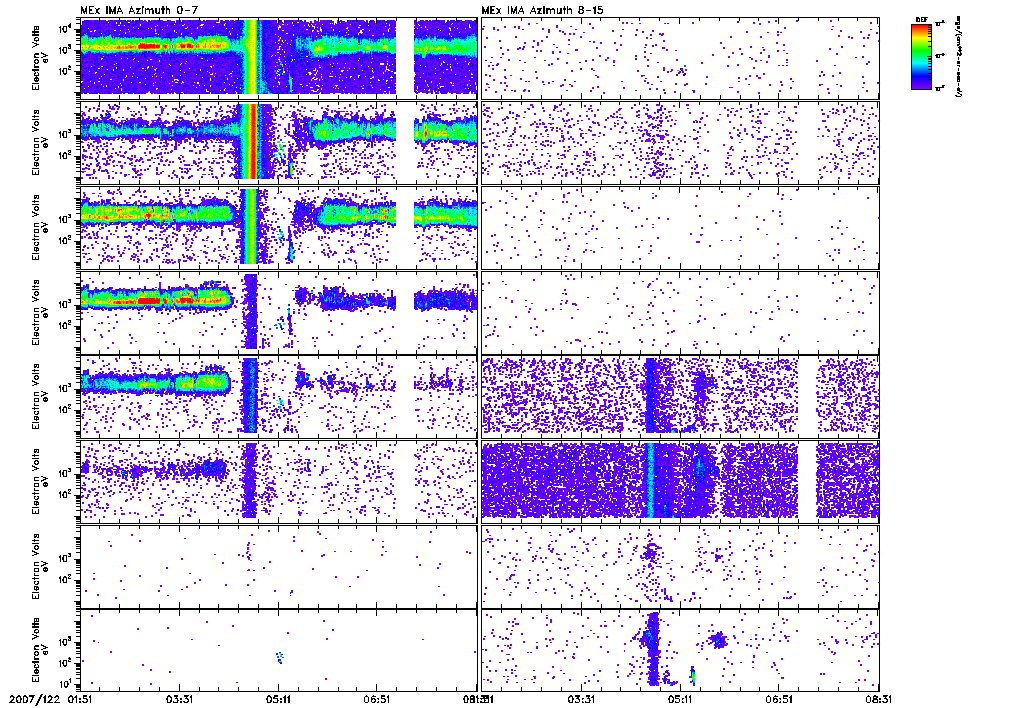The height and width of the screenshot is (708, 1024).
Task: Select the bottom spectrogram under Azimuth 0-7
Action: coord(278,651)
